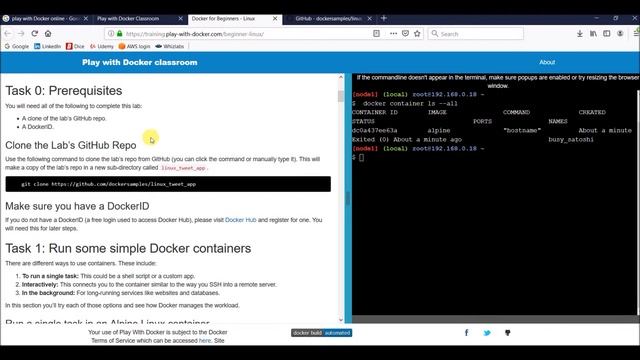This screenshot has width=640, height=360.
Task: Switch to Play with Docker Classroom tab
Action: 140,19
